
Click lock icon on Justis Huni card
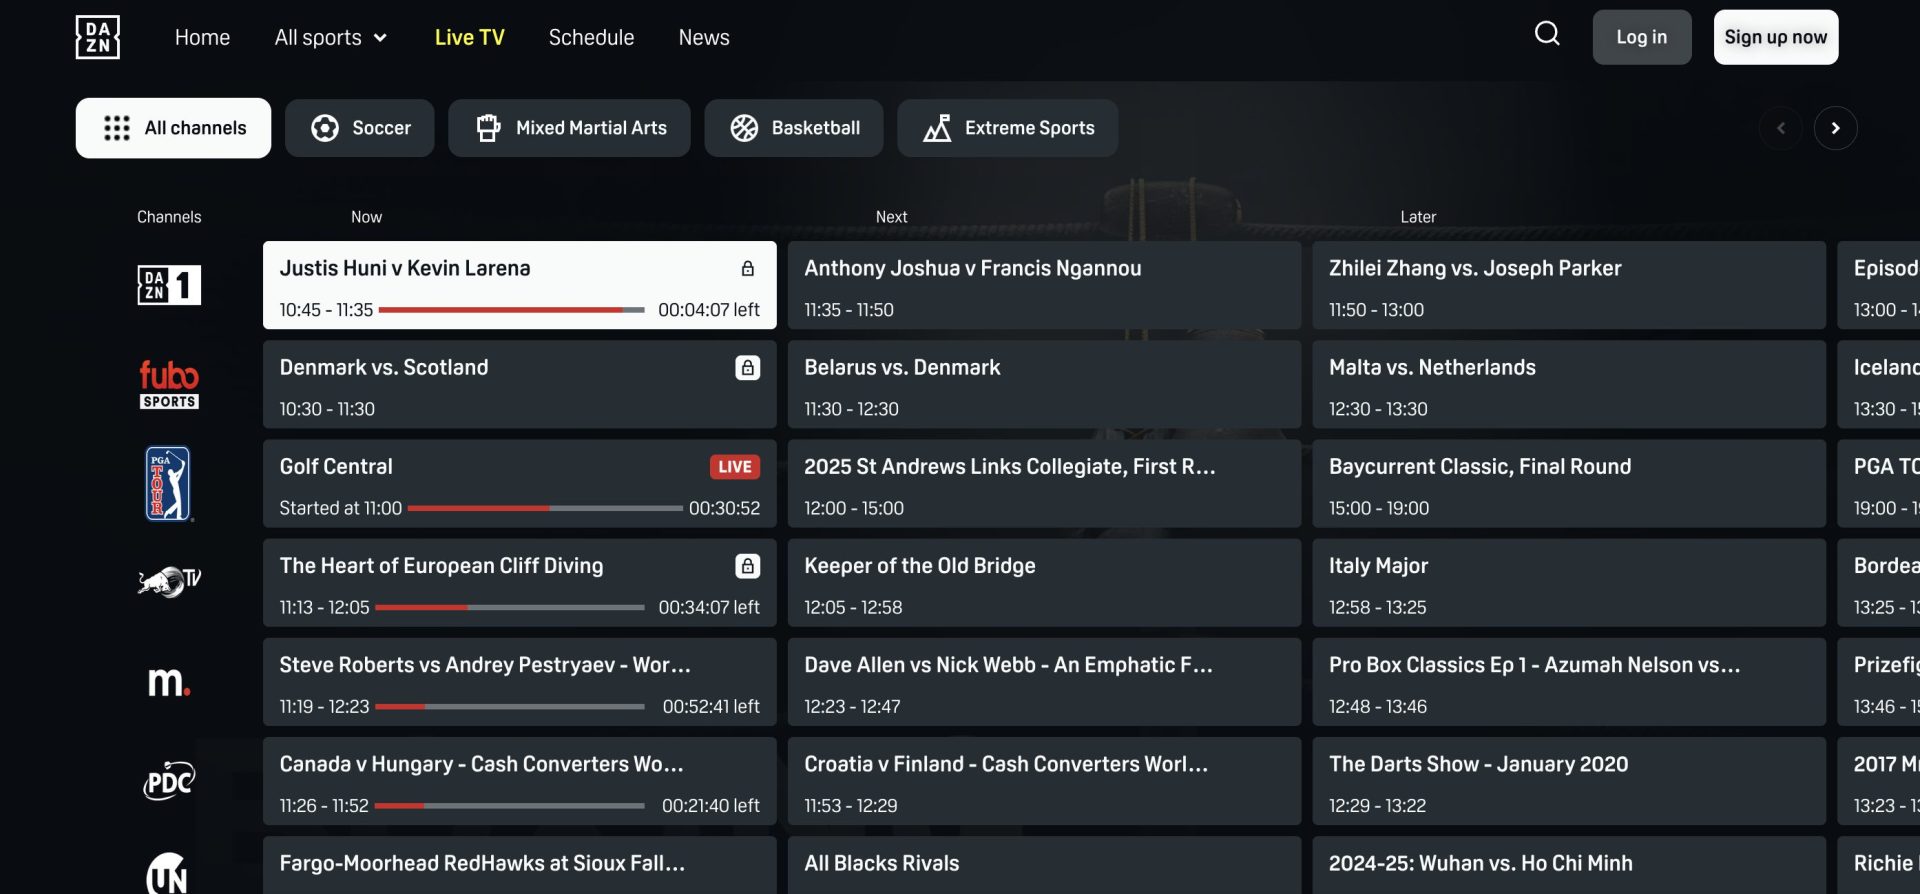pyautogui.click(x=747, y=268)
